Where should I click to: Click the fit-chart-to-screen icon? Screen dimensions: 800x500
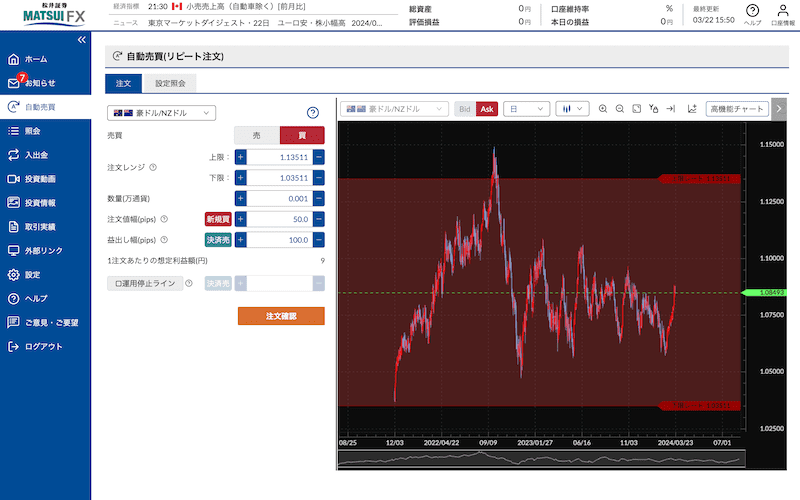(x=636, y=109)
